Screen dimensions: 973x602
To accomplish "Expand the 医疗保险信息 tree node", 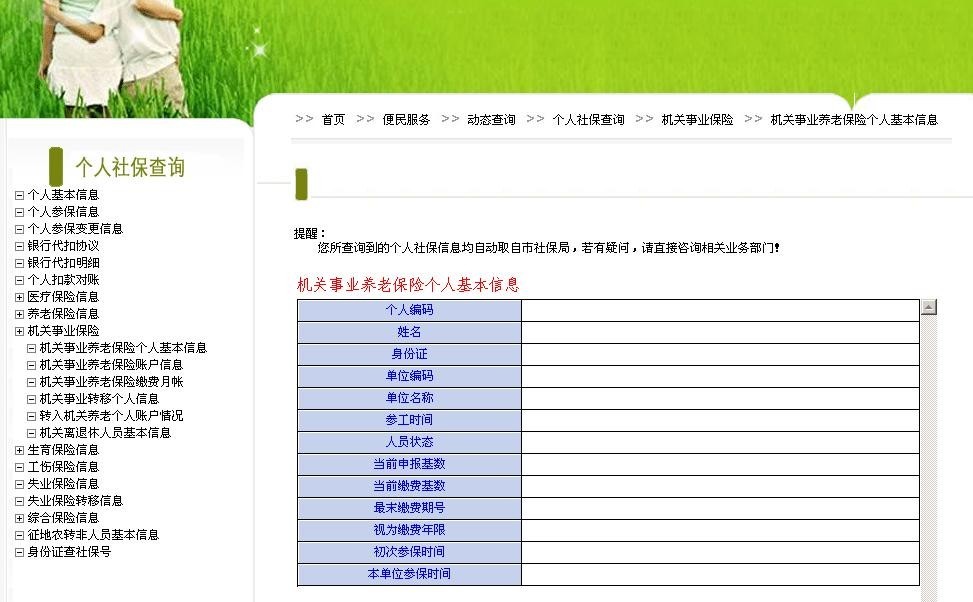I will click(x=17, y=294).
